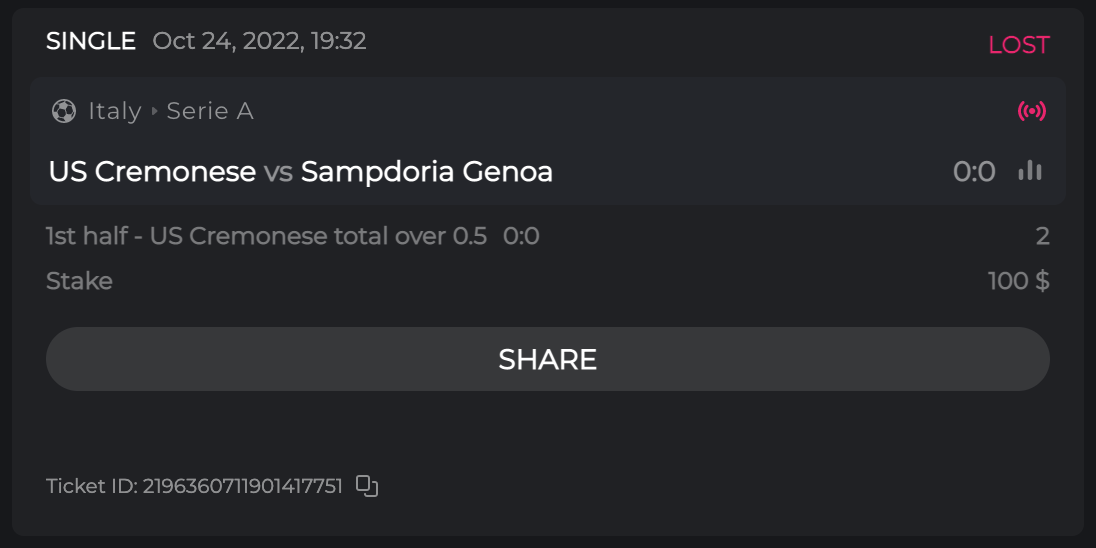Screen dimensions: 1096x548
Task: Click the 100 $ stake amount
Action: (x=1018, y=281)
